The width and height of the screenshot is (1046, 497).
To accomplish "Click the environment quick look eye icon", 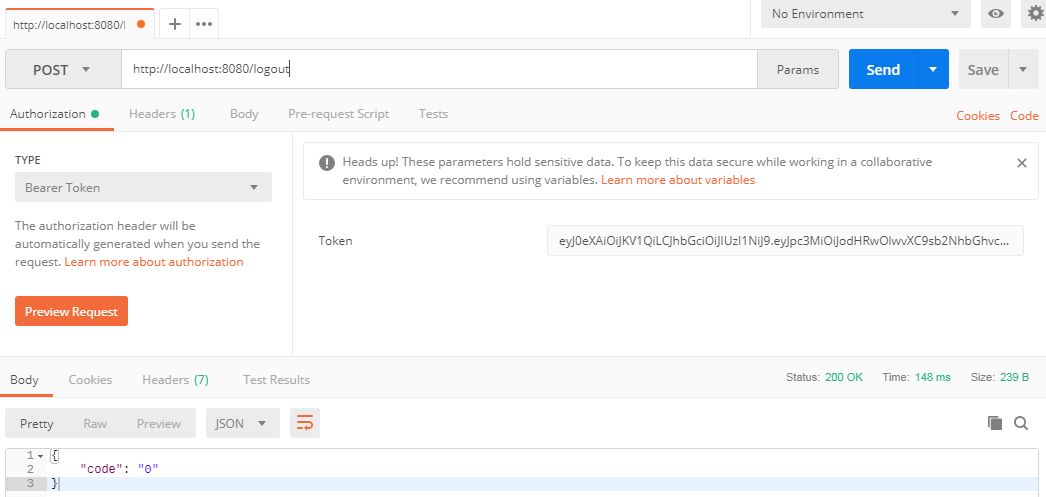I will click(x=995, y=14).
